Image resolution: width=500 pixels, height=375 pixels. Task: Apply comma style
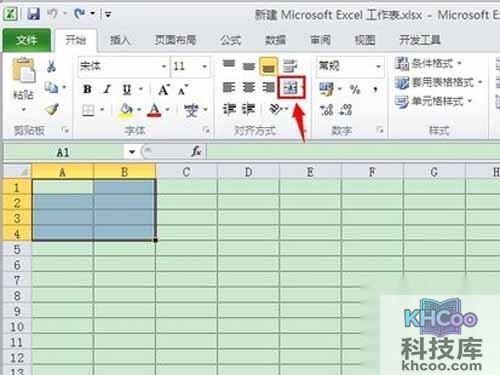pyautogui.click(x=375, y=89)
